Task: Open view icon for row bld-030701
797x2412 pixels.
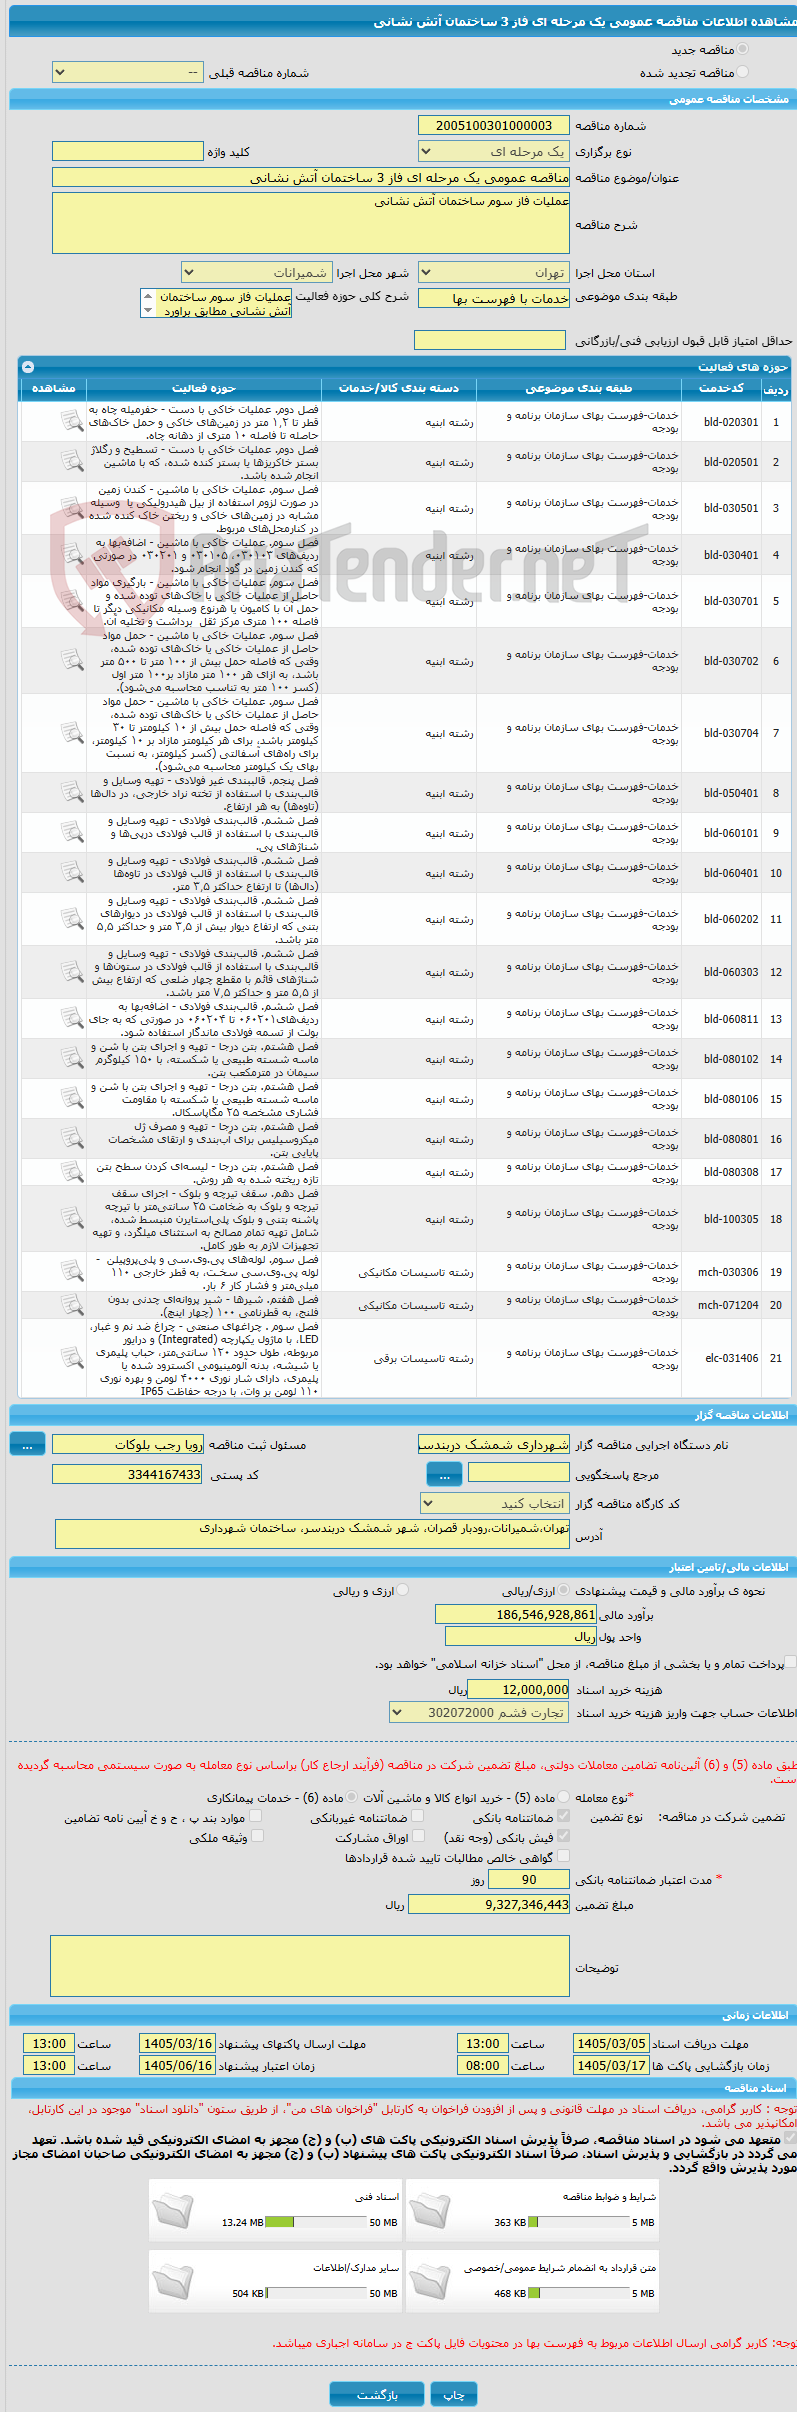Action: [72, 601]
